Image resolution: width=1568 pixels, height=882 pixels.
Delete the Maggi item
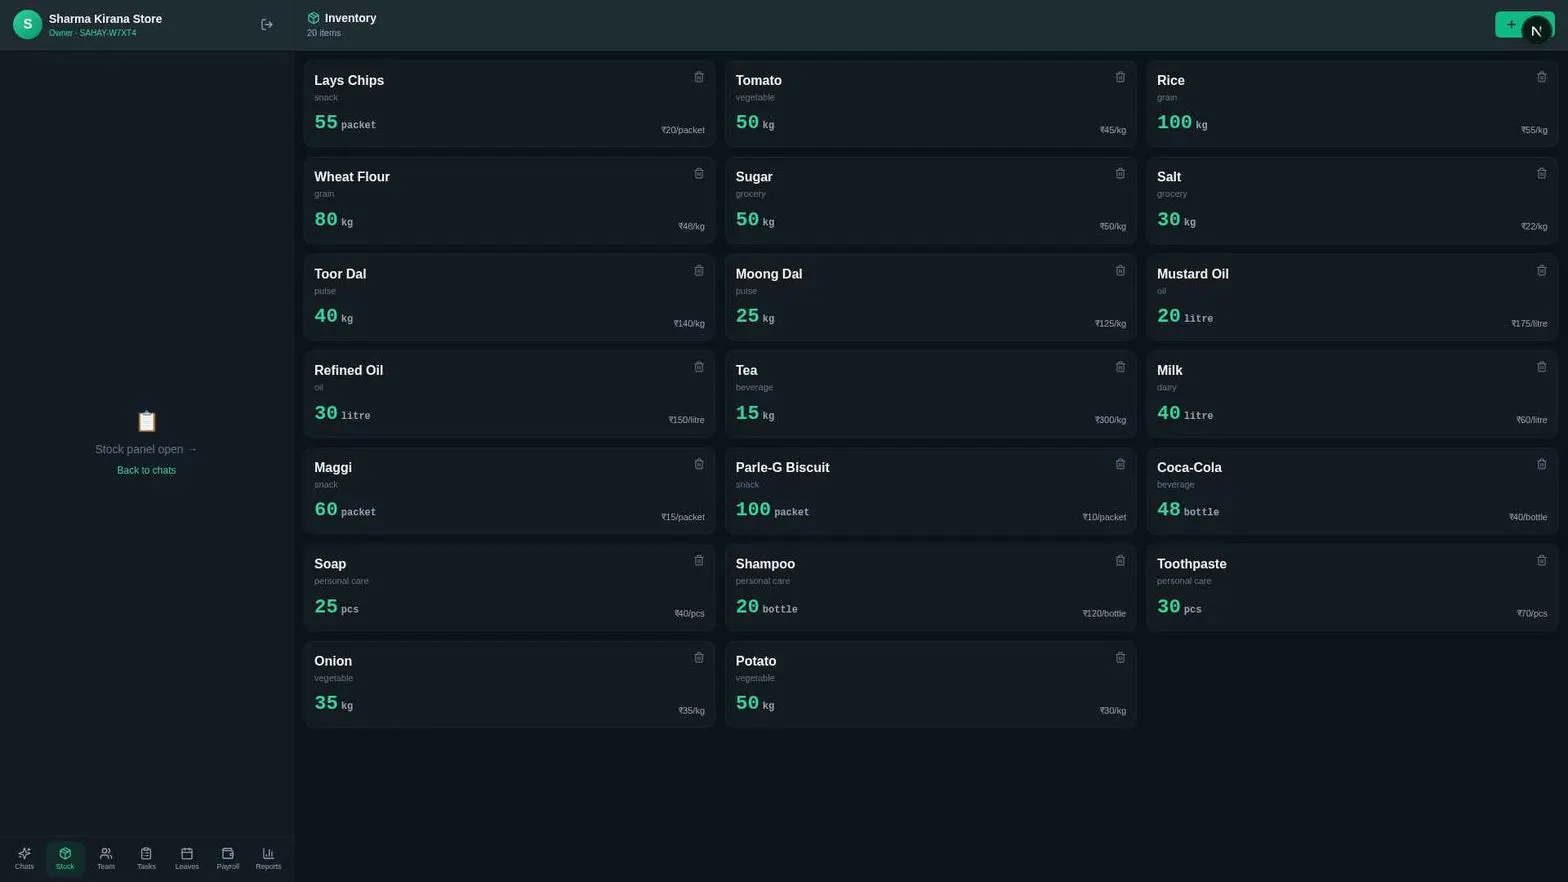(699, 464)
